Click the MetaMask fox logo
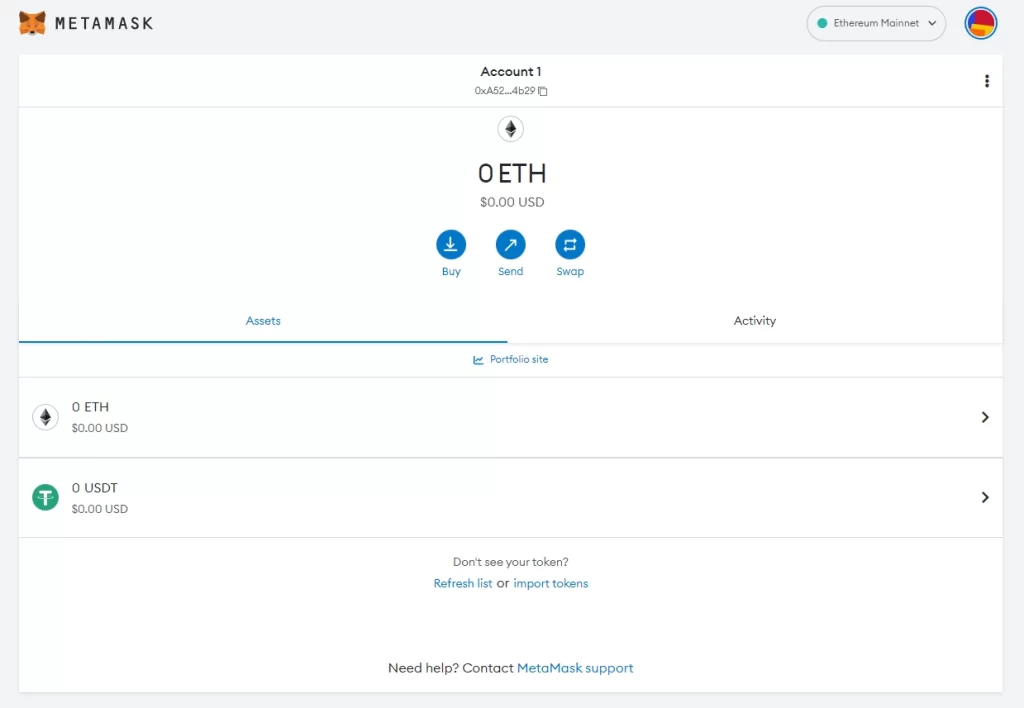 32,23
